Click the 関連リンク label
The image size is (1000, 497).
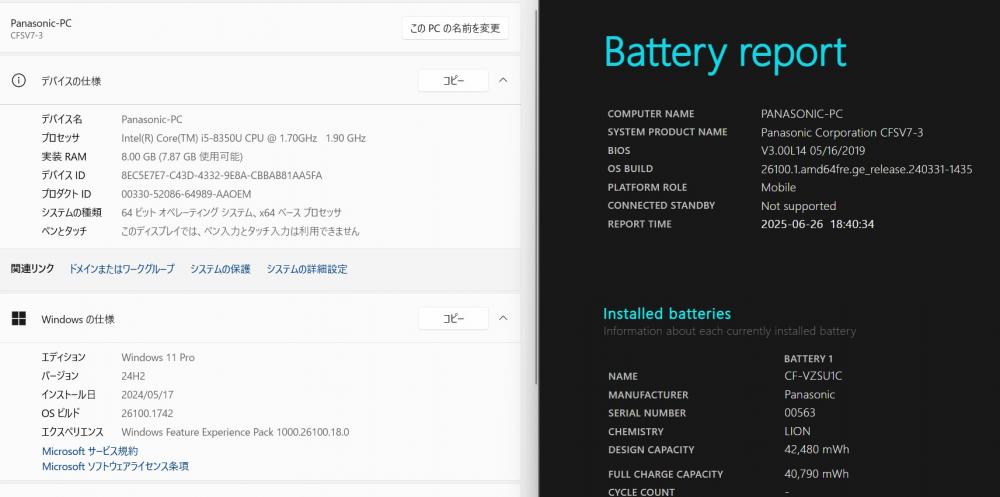(x=33, y=269)
